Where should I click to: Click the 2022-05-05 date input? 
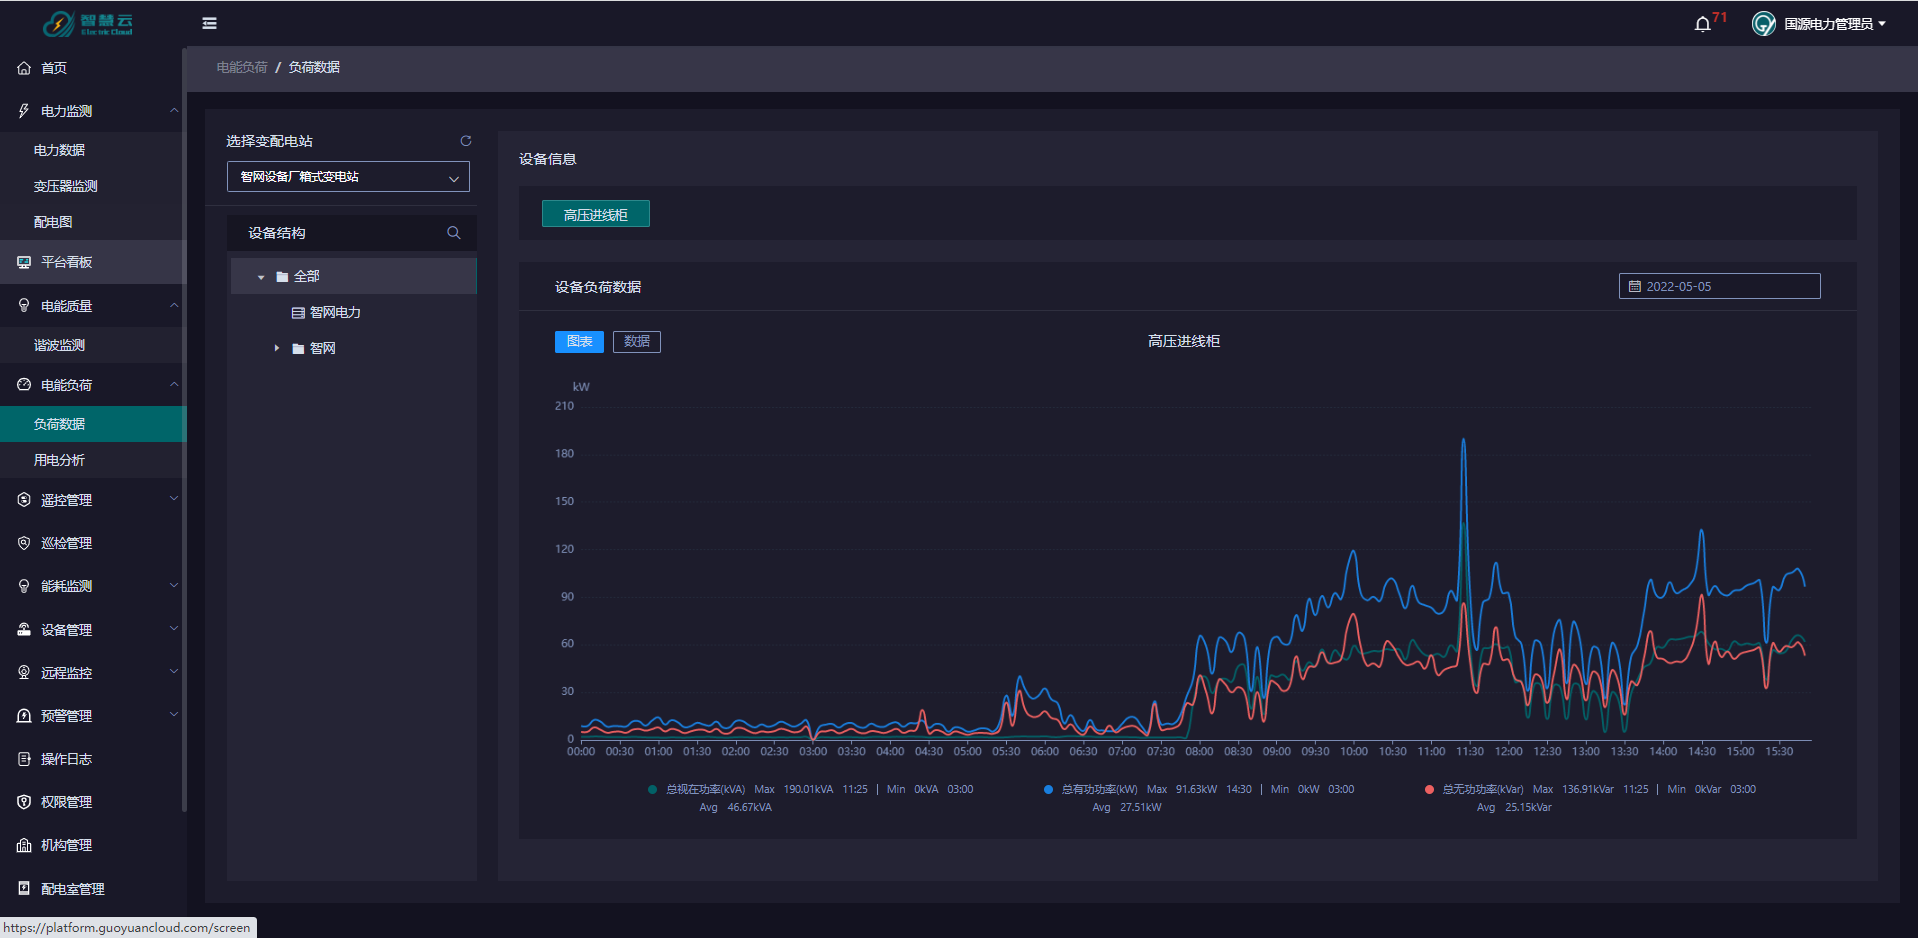pos(1720,287)
